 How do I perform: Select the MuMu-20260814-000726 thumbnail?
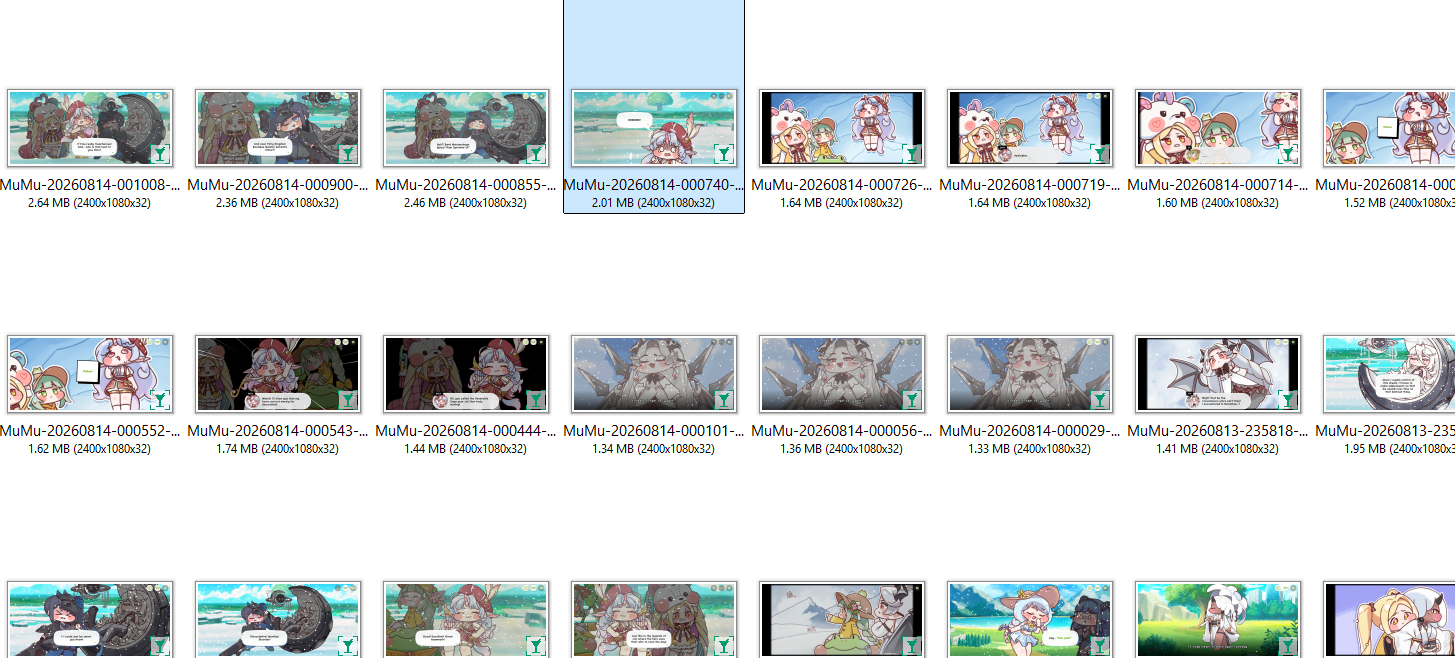coord(842,128)
